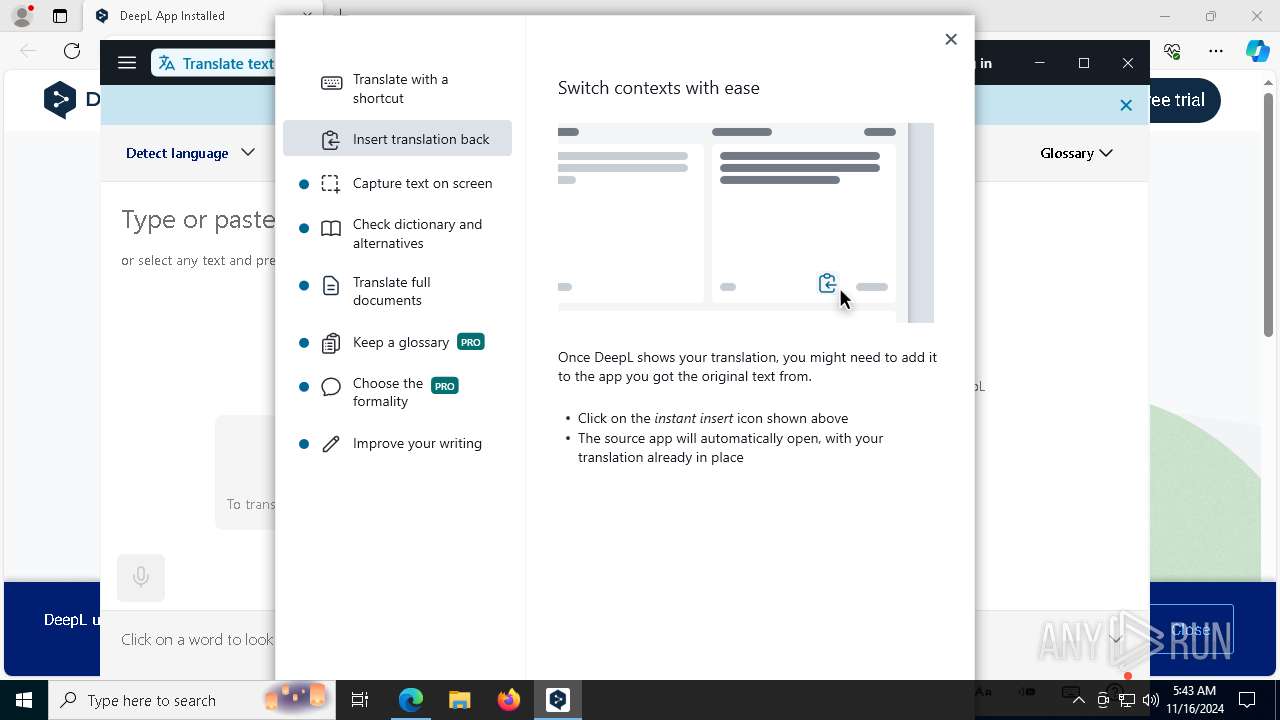This screenshot has height=720, width=1280.
Task: Open Firefox from the taskbar
Action: pyautogui.click(x=508, y=700)
